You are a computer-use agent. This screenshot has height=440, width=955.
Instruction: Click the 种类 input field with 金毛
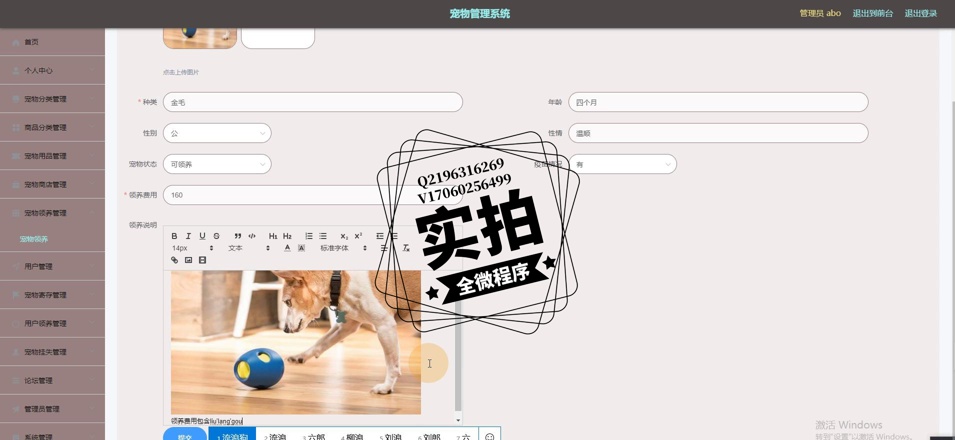click(x=312, y=102)
